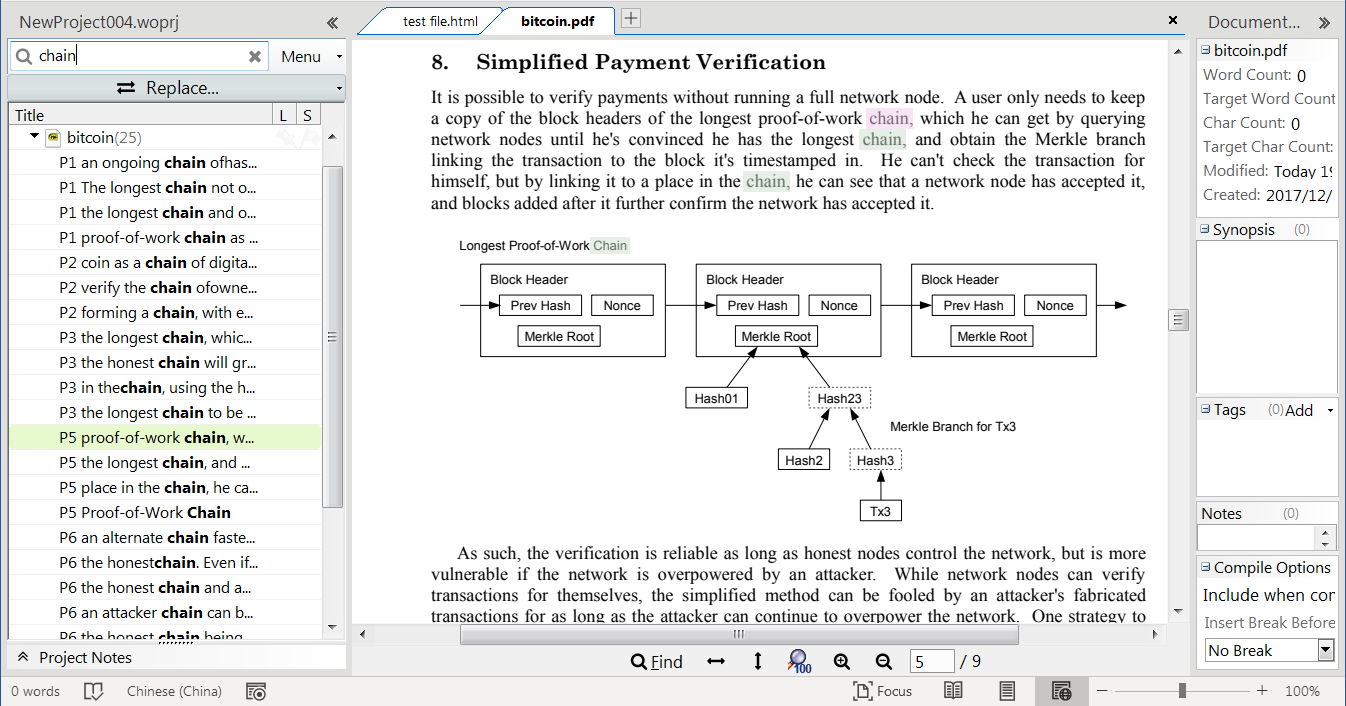Switch to the test file.html tab
The image size is (1346, 706).
pos(440,21)
